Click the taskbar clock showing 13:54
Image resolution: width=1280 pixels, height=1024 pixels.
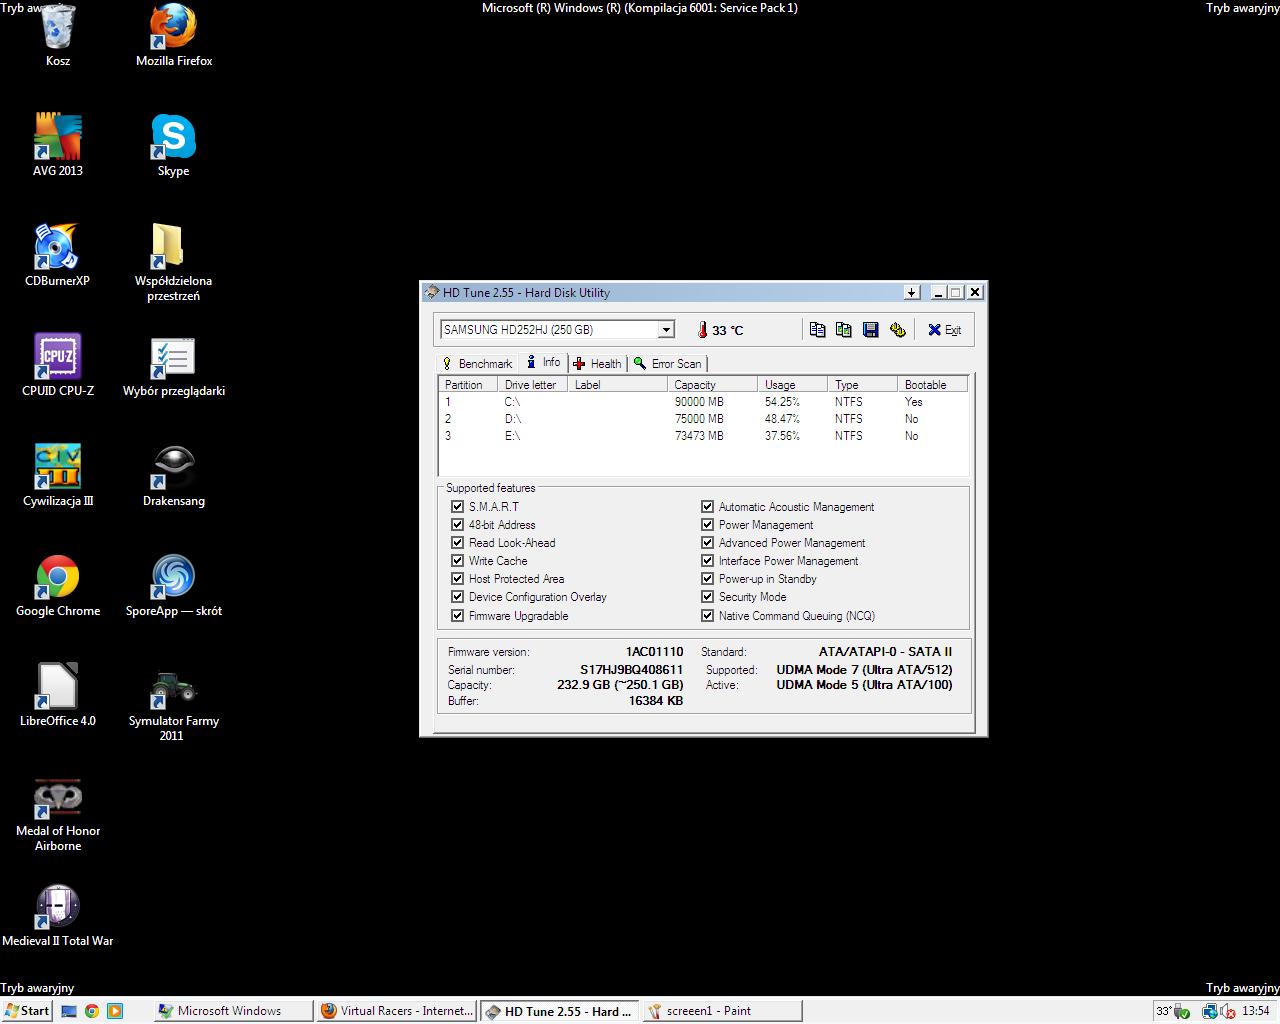click(x=1256, y=1011)
